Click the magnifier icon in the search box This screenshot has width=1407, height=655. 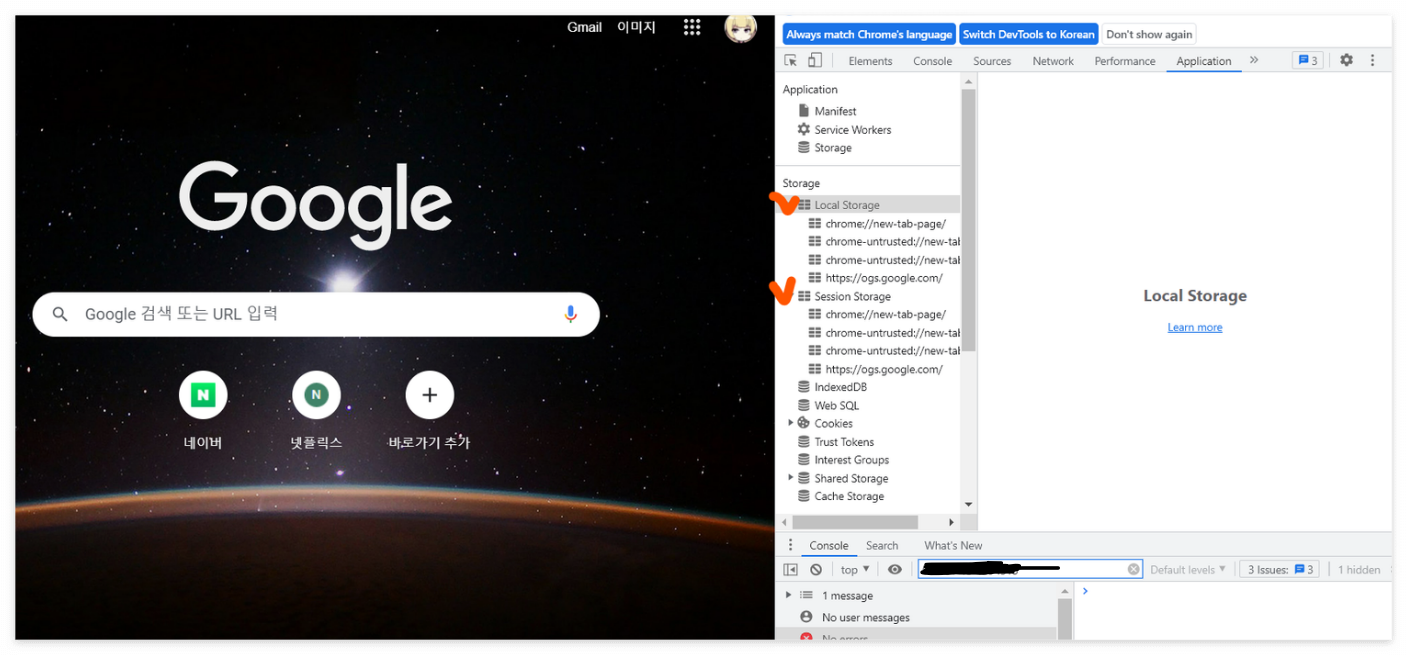60,314
